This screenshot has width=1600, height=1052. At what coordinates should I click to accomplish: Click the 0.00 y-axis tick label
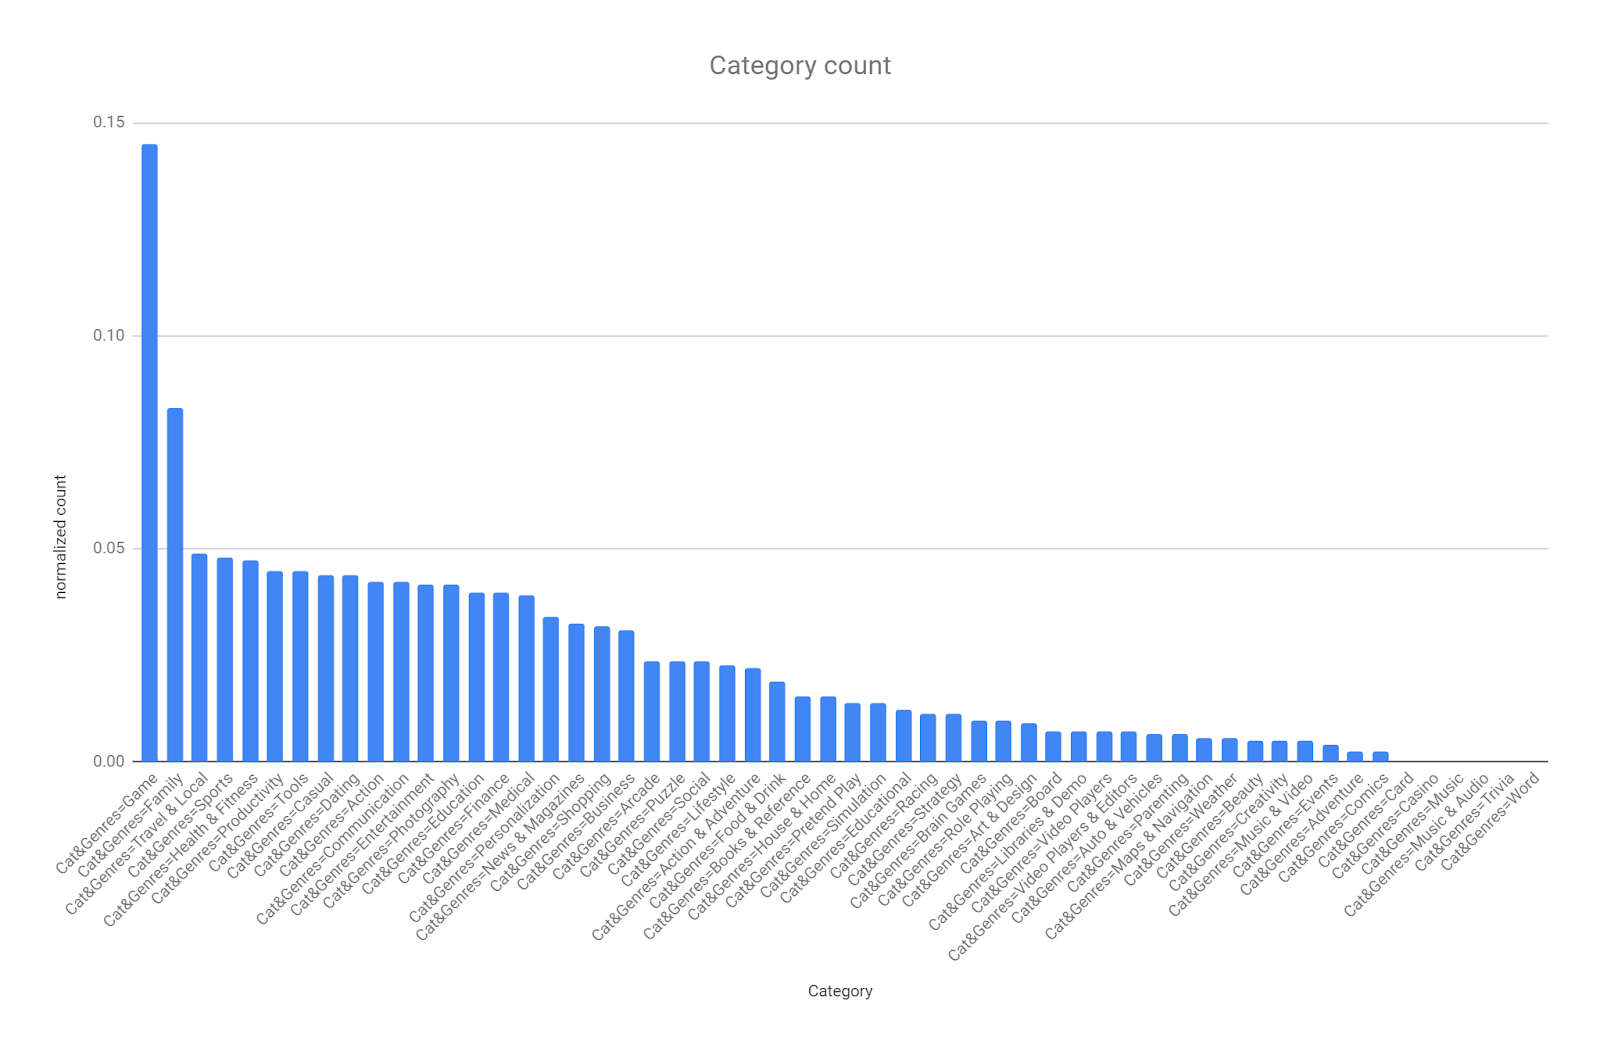109,761
